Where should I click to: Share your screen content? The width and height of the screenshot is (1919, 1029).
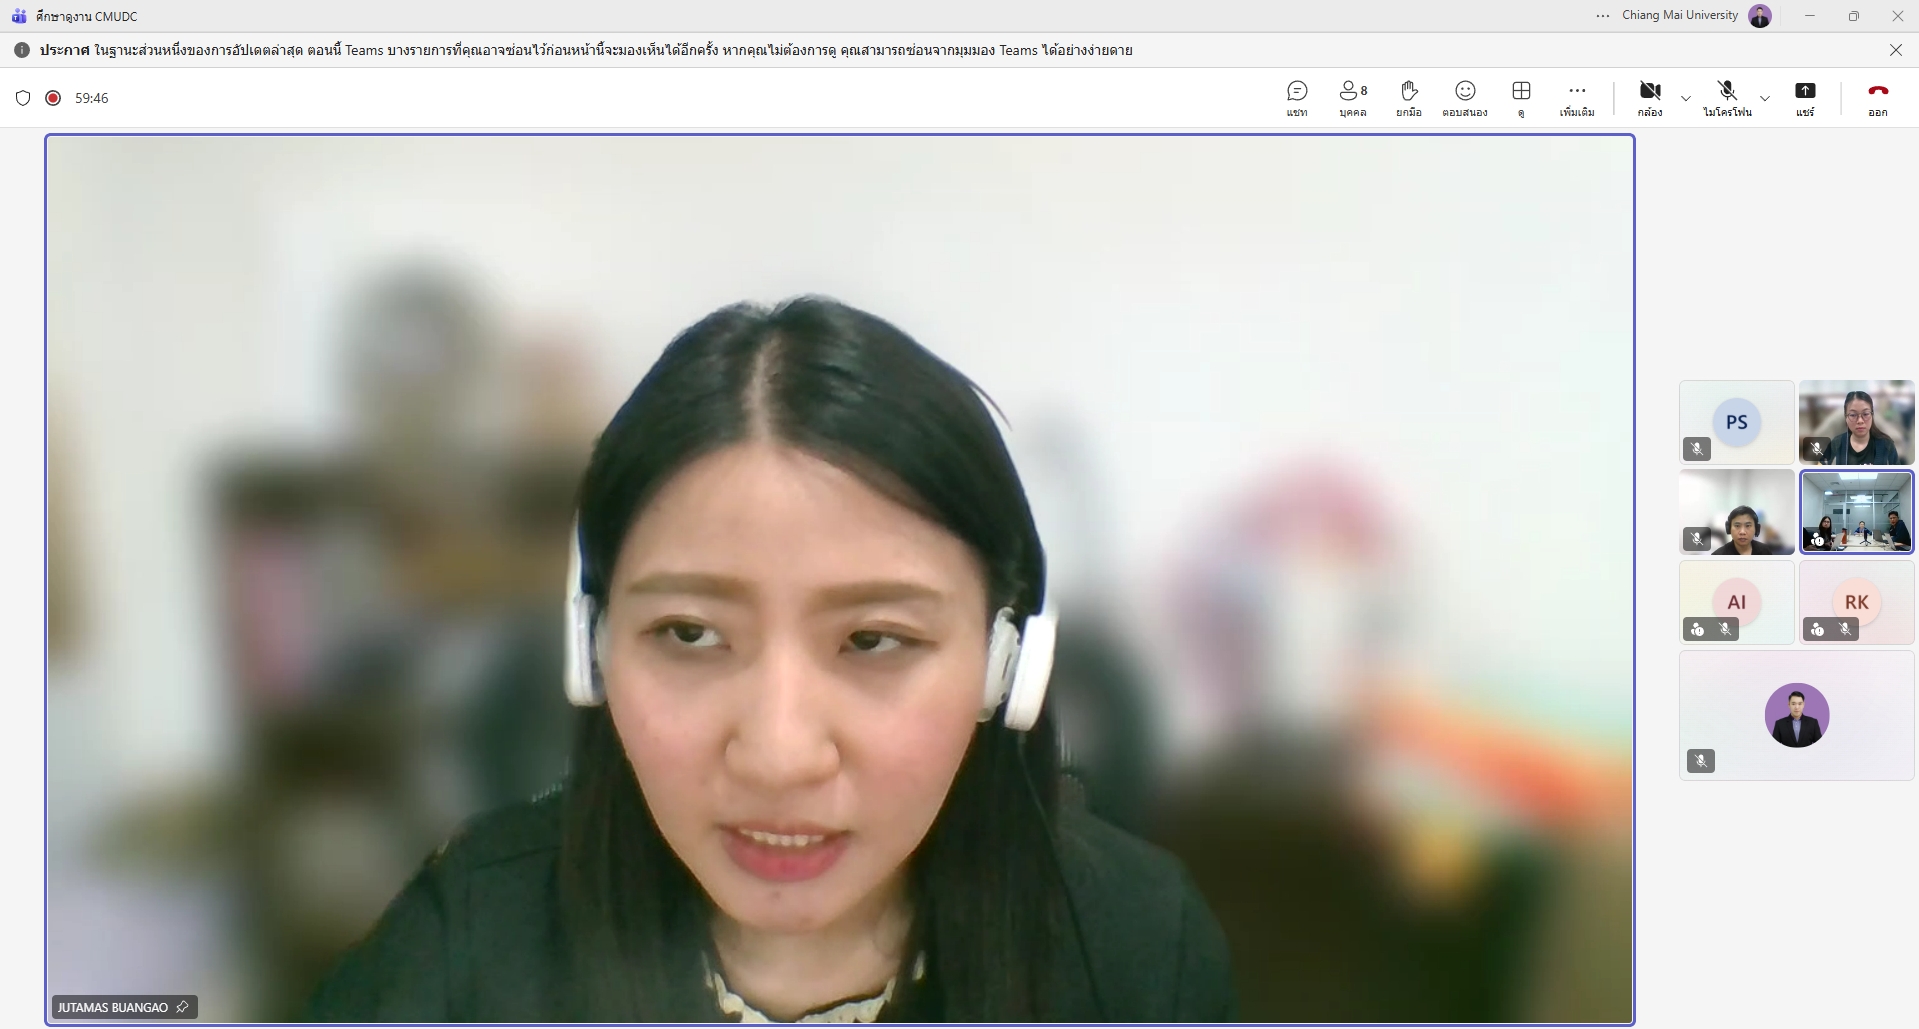[x=1804, y=98]
